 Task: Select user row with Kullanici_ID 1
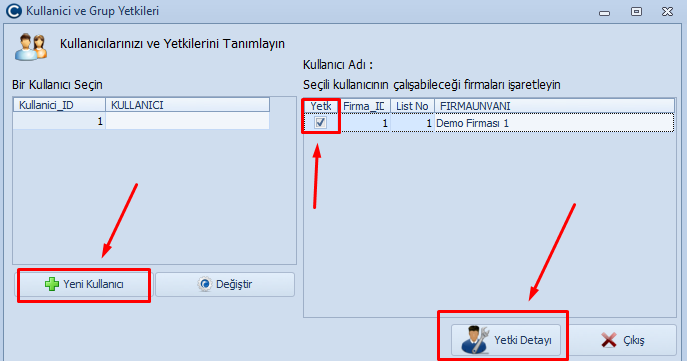tap(141, 121)
